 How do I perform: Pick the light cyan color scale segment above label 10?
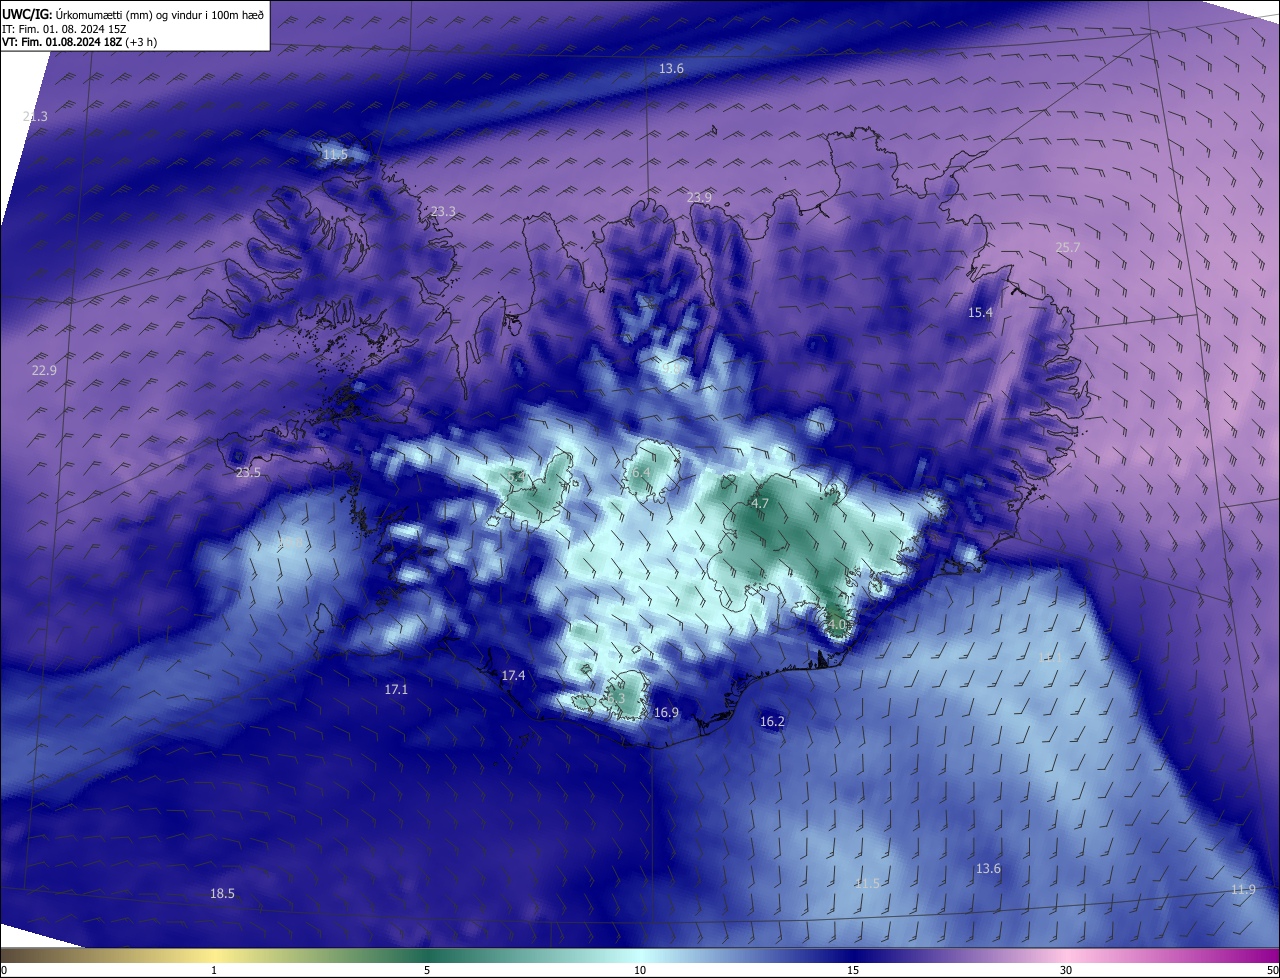coord(640,956)
